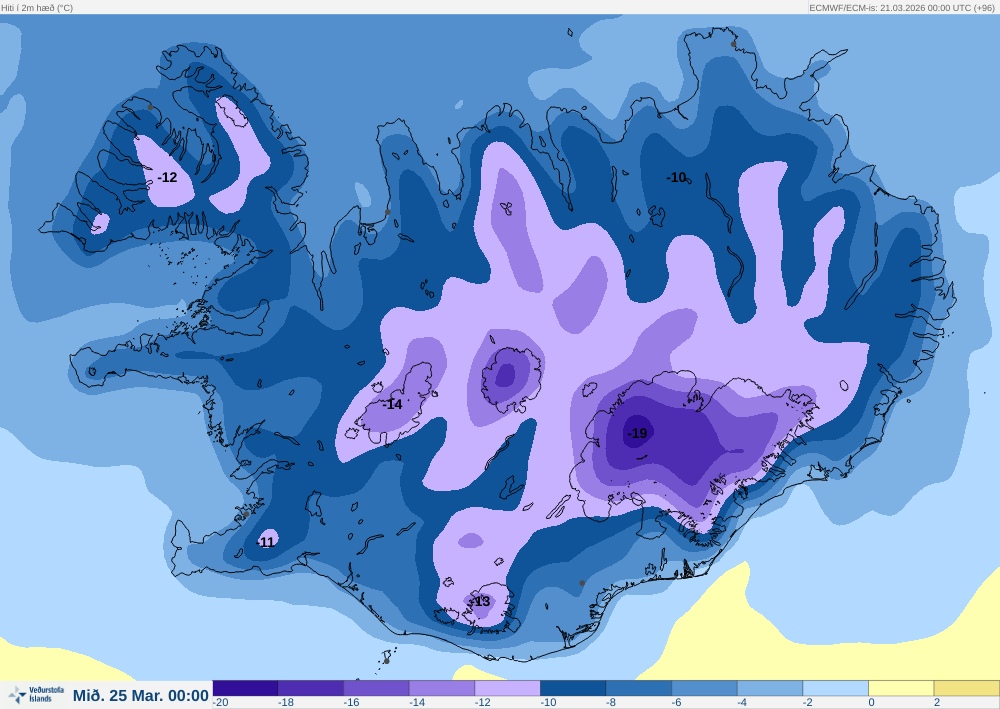Click the -19 temperature label on Vatnajökull
The width and height of the screenshot is (1000, 709).
tap(637, 434)
